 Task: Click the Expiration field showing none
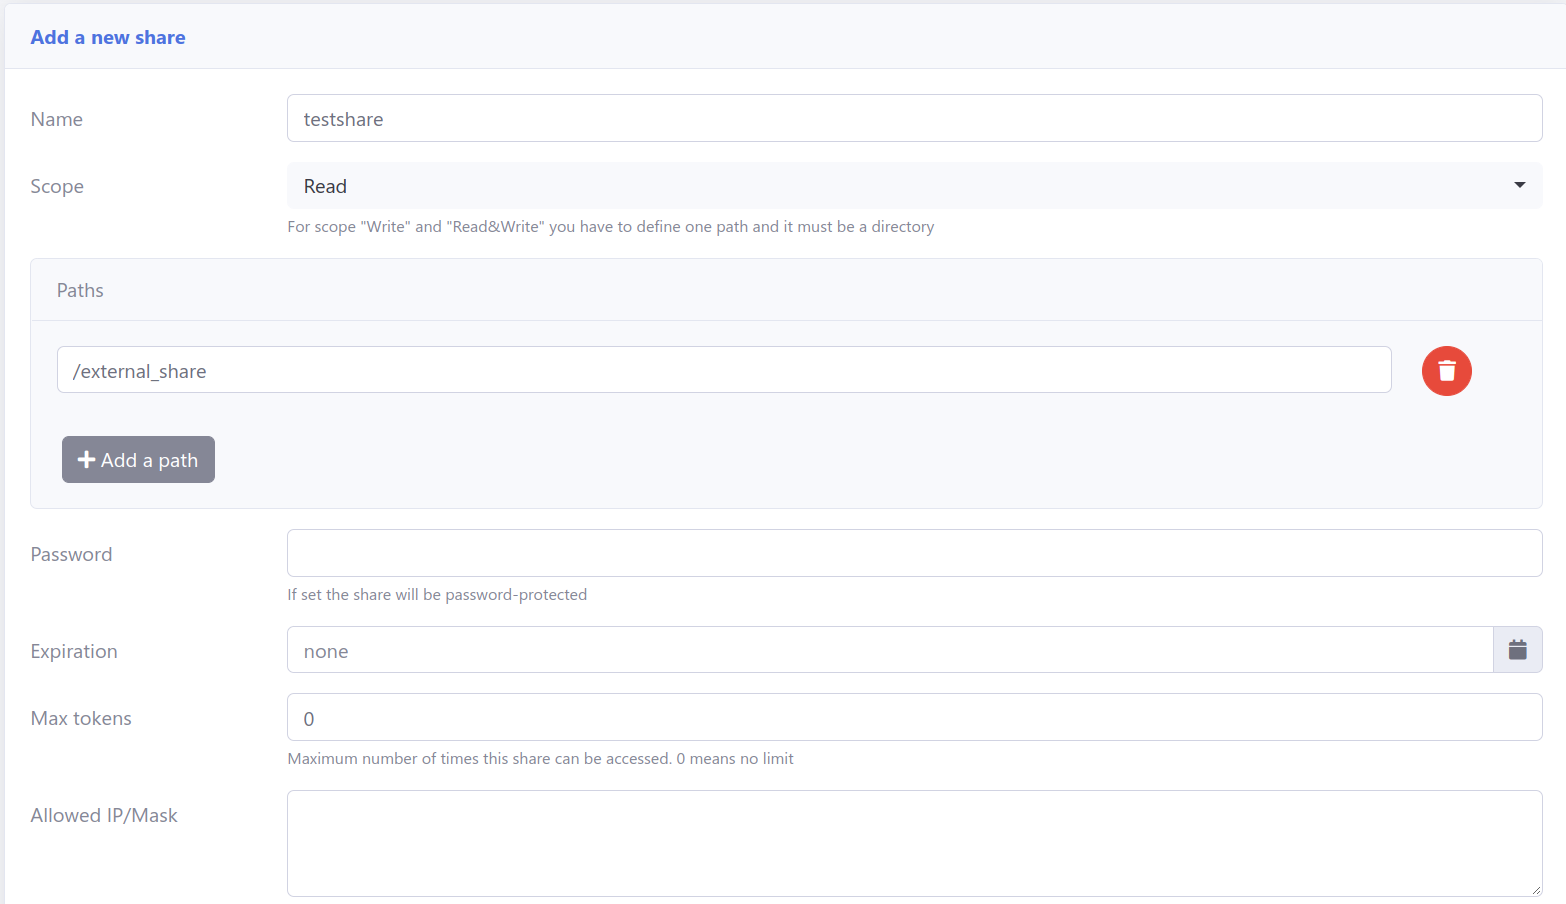click(x=890, y=650)
